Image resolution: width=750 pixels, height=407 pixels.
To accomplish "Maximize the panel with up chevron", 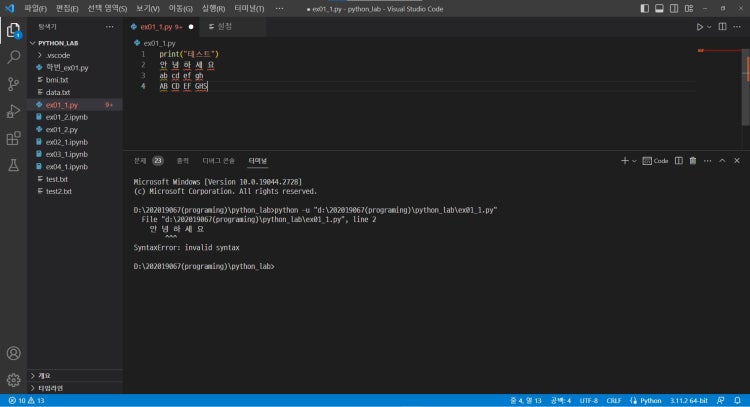I will tap(722, 161).
